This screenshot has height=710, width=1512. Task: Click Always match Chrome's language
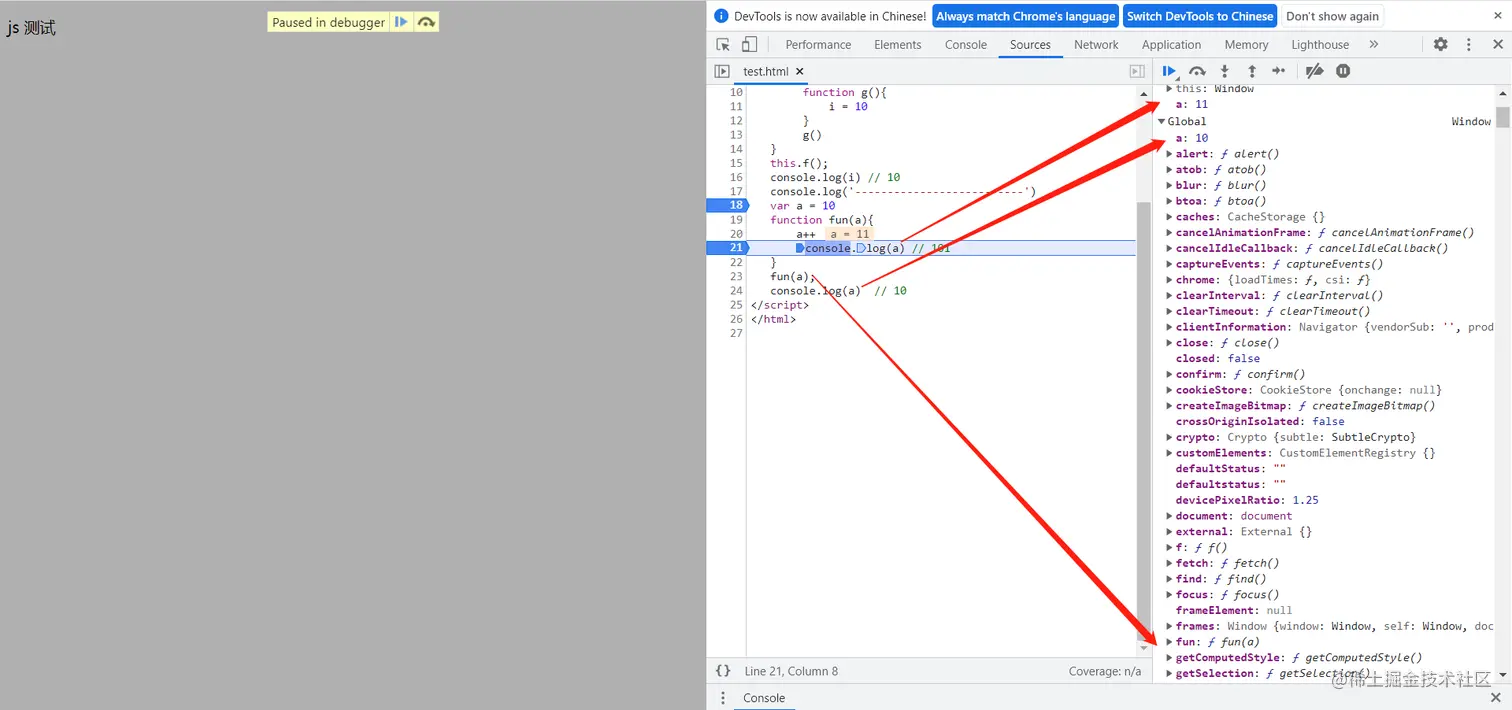(1025, 16)
